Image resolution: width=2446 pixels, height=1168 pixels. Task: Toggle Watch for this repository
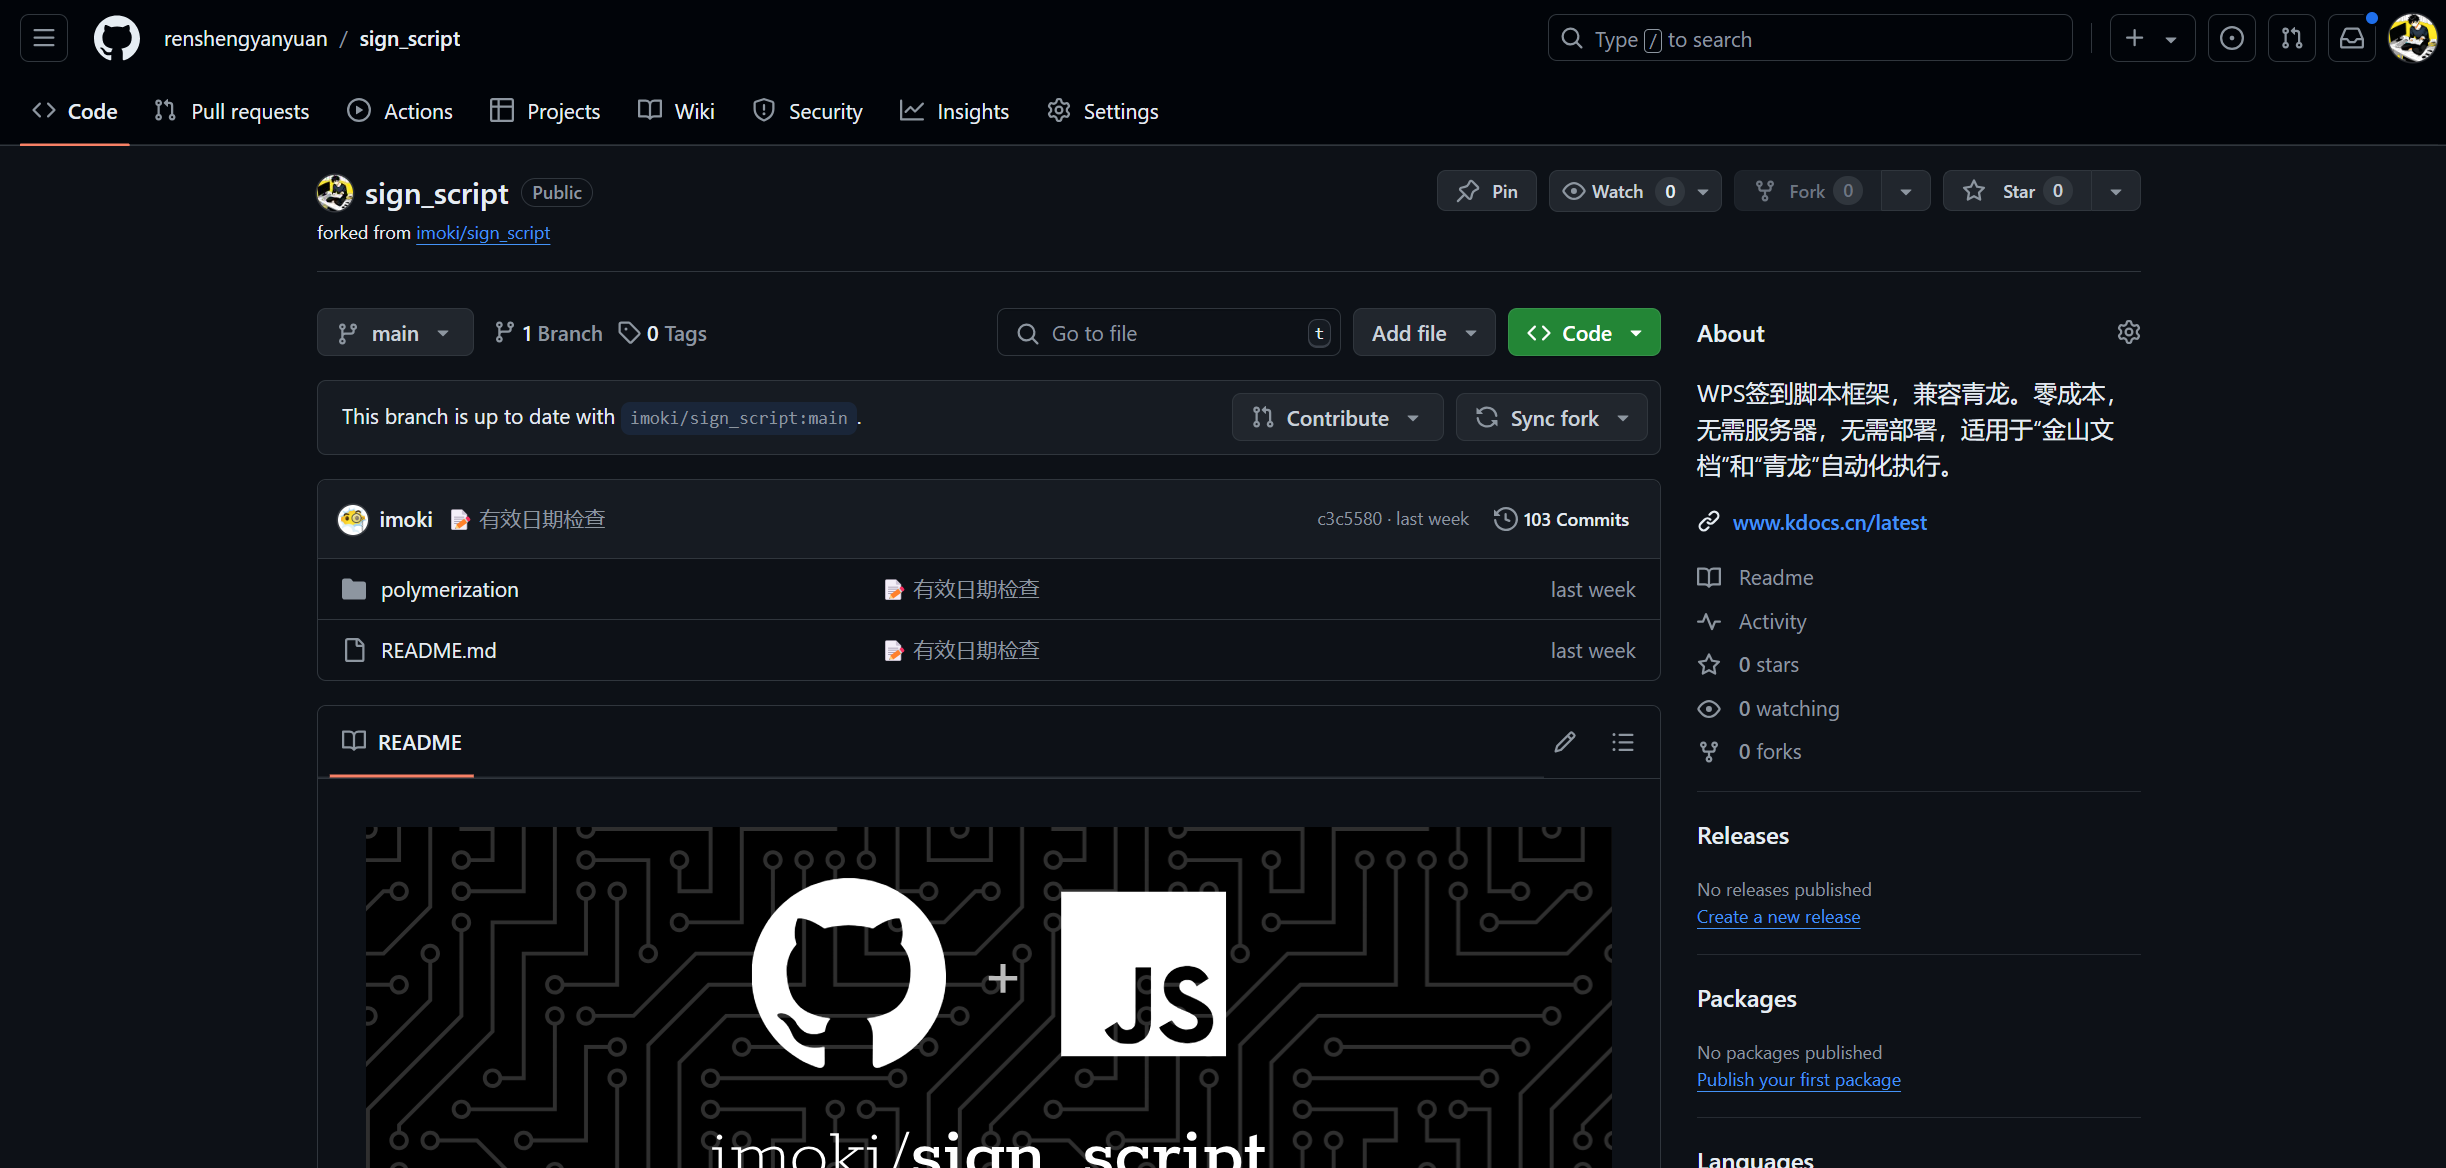click(x=1616, y=191)
